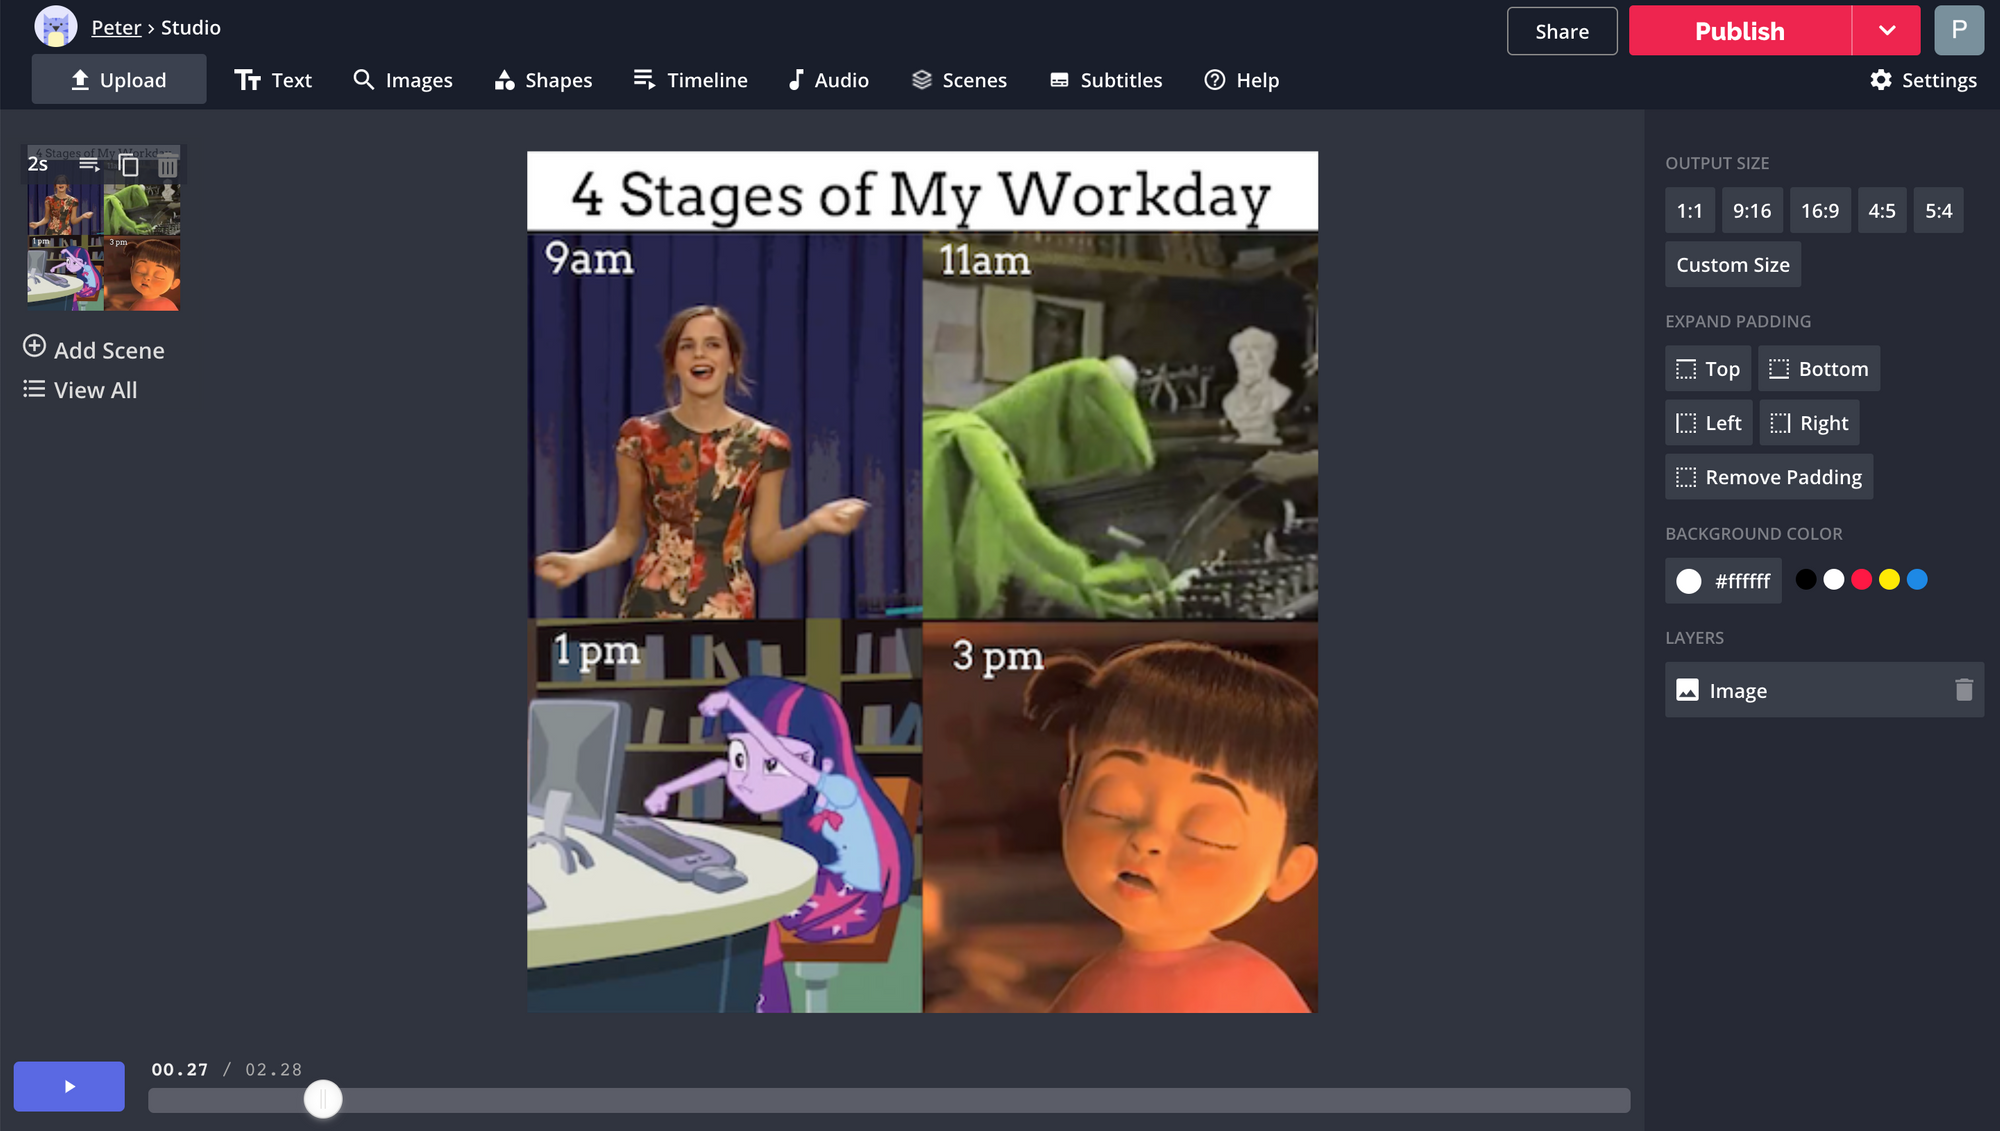Click the Share button
Image resolution: width=2000 pixels, height=1131 pixels.
(1561, 31)
